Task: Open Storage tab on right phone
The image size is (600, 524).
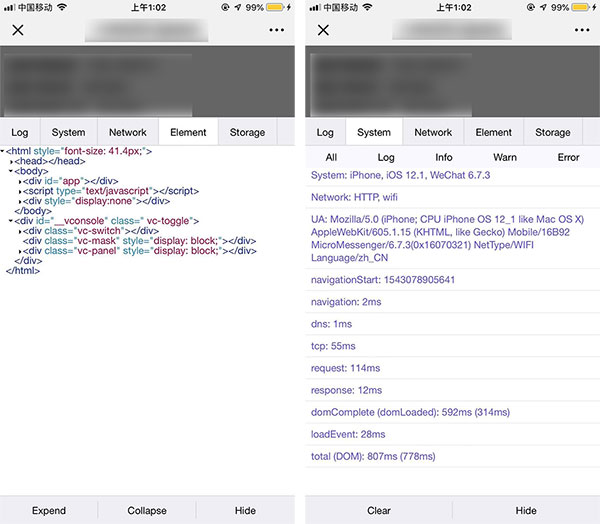Action: point(553,132)
